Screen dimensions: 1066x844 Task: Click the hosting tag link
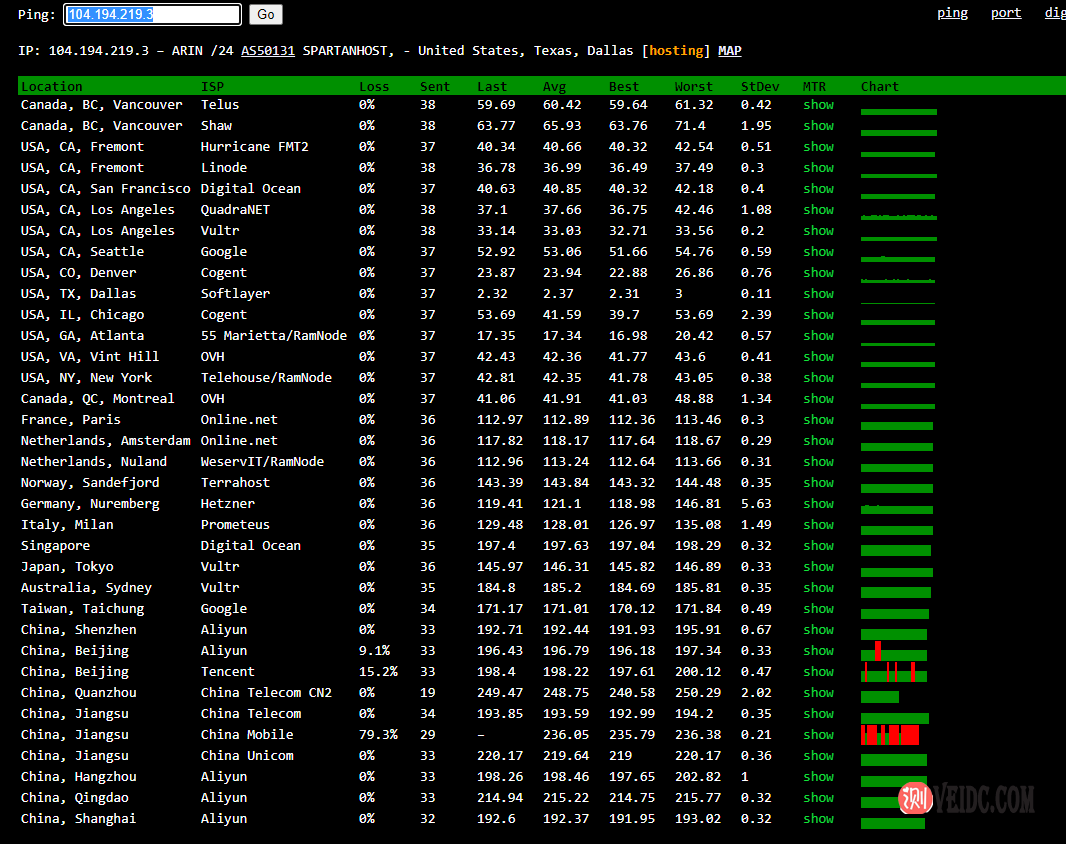click(676, 50)
